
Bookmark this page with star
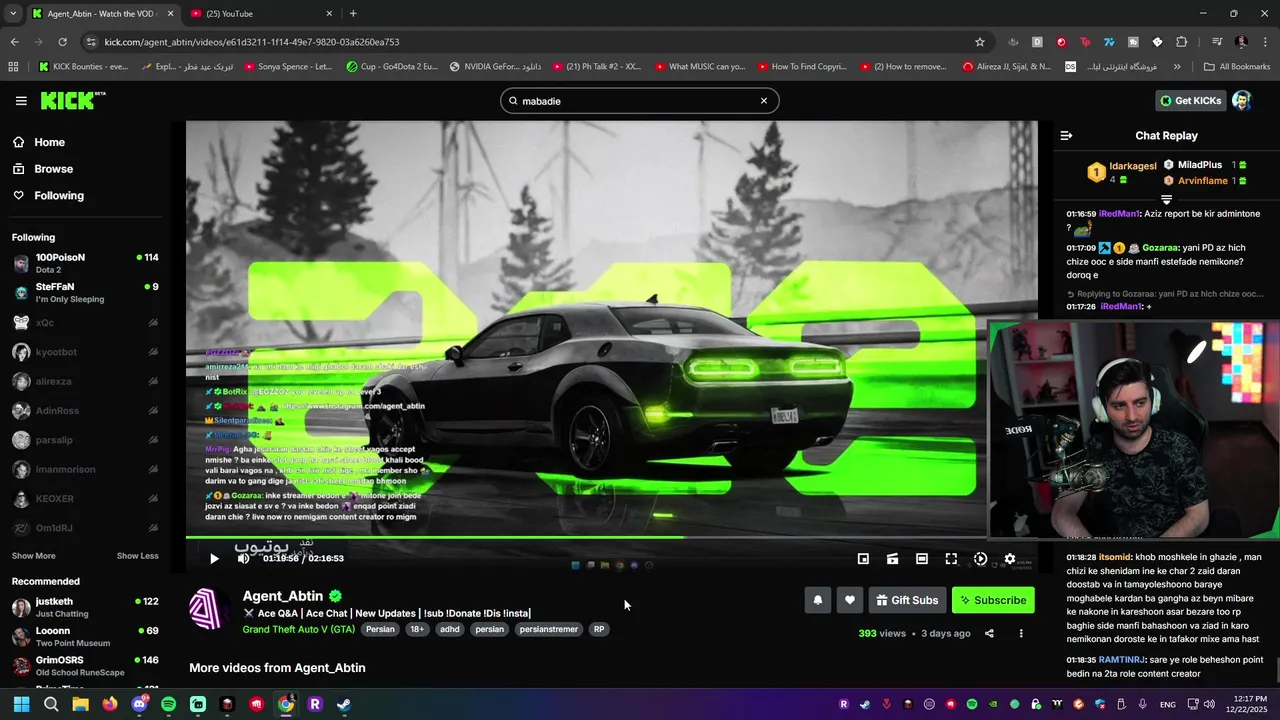click(x=980, y=42)
